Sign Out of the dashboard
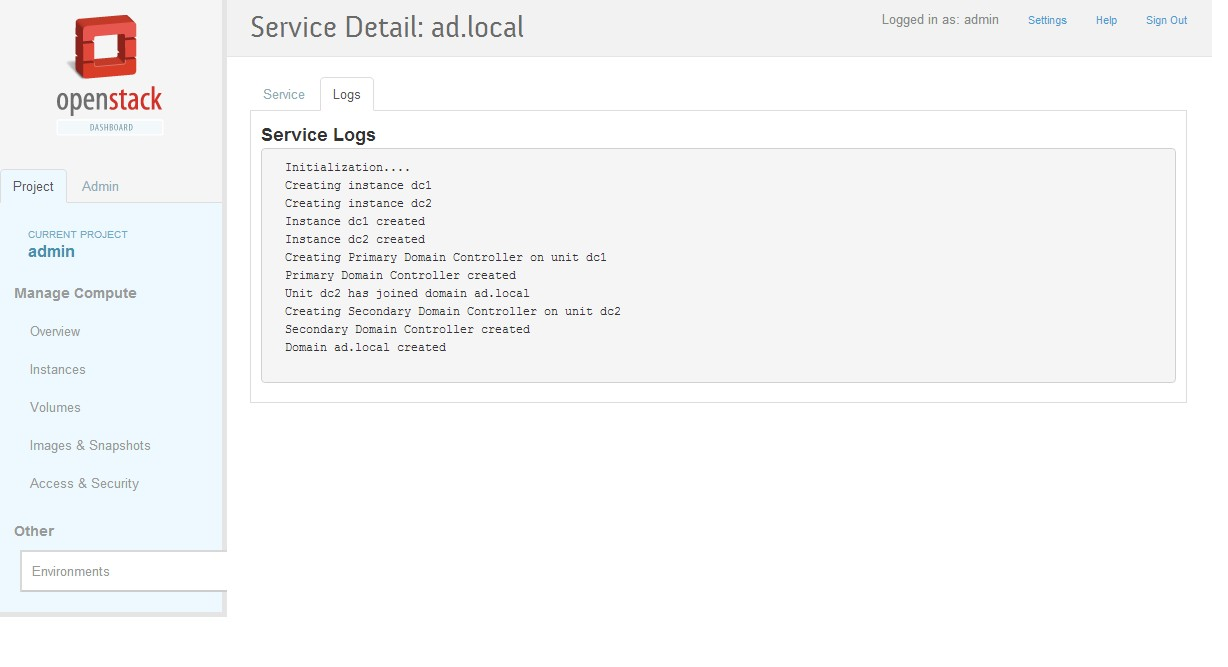The height and width of the screenshot is (667, 1228). click(x=1166, y=21)
